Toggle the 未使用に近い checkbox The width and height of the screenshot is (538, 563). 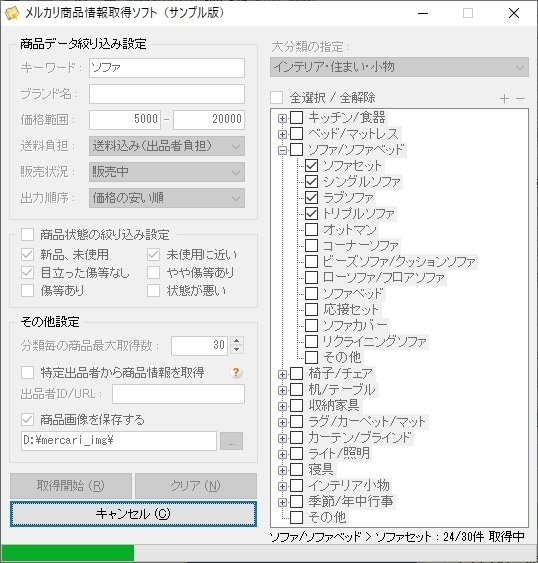(153, 255)
